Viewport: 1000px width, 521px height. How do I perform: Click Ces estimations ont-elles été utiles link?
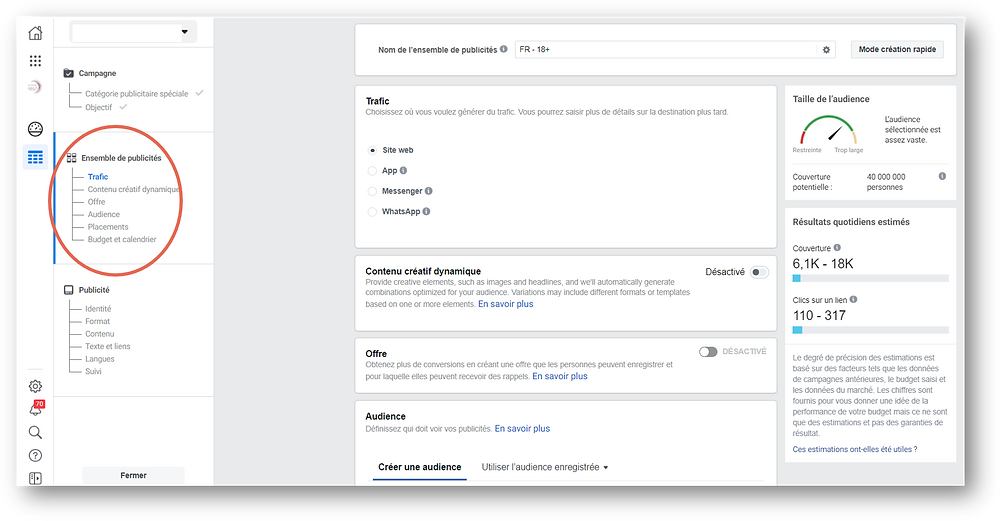[855, 449]
